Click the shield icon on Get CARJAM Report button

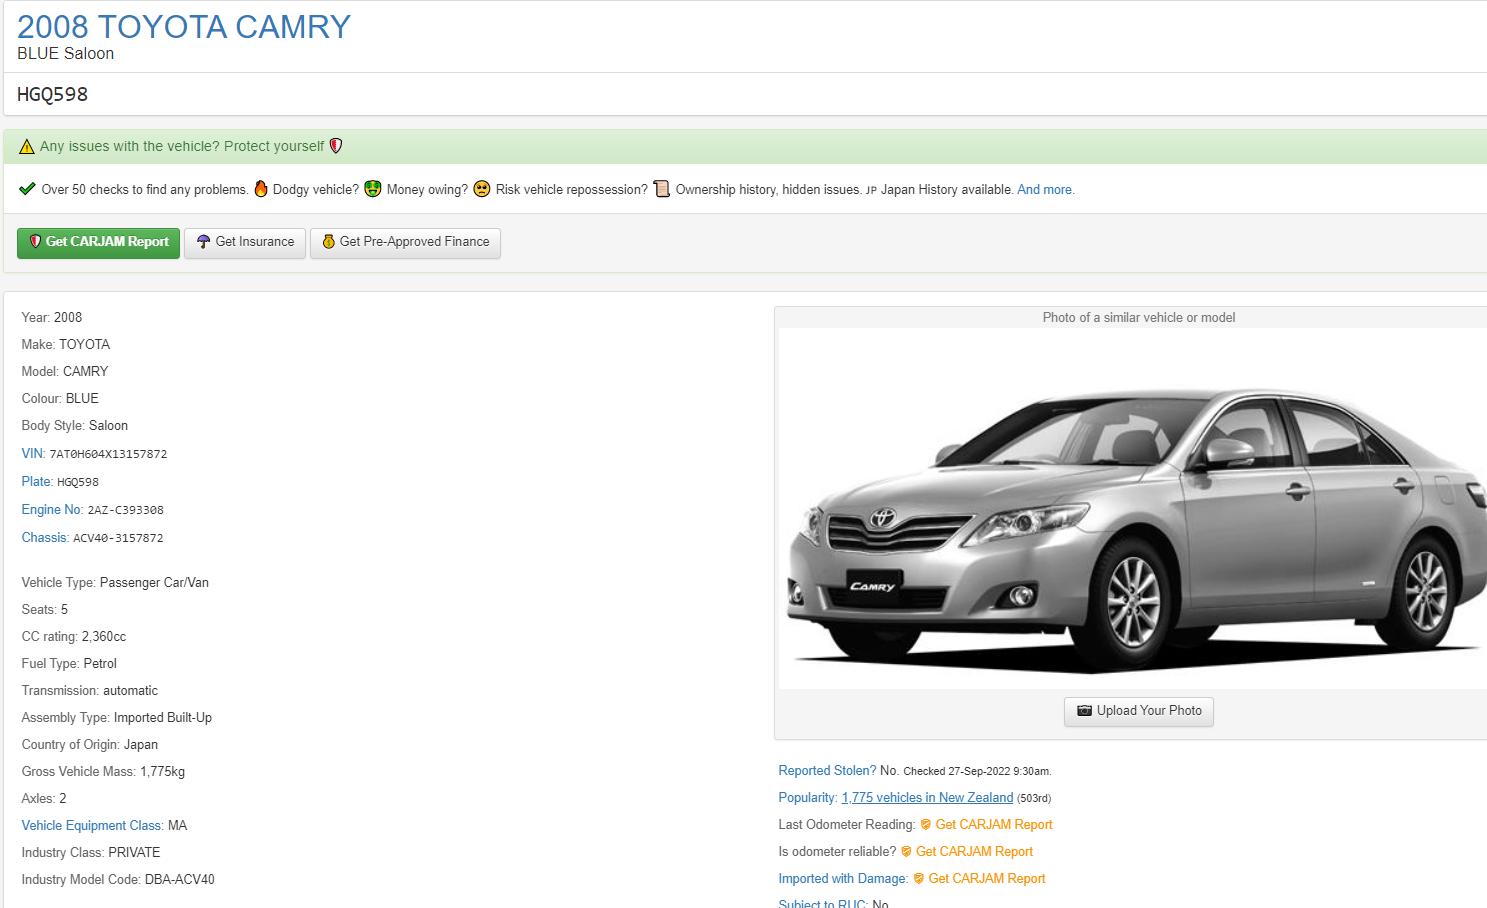click(x=35, y=242)
